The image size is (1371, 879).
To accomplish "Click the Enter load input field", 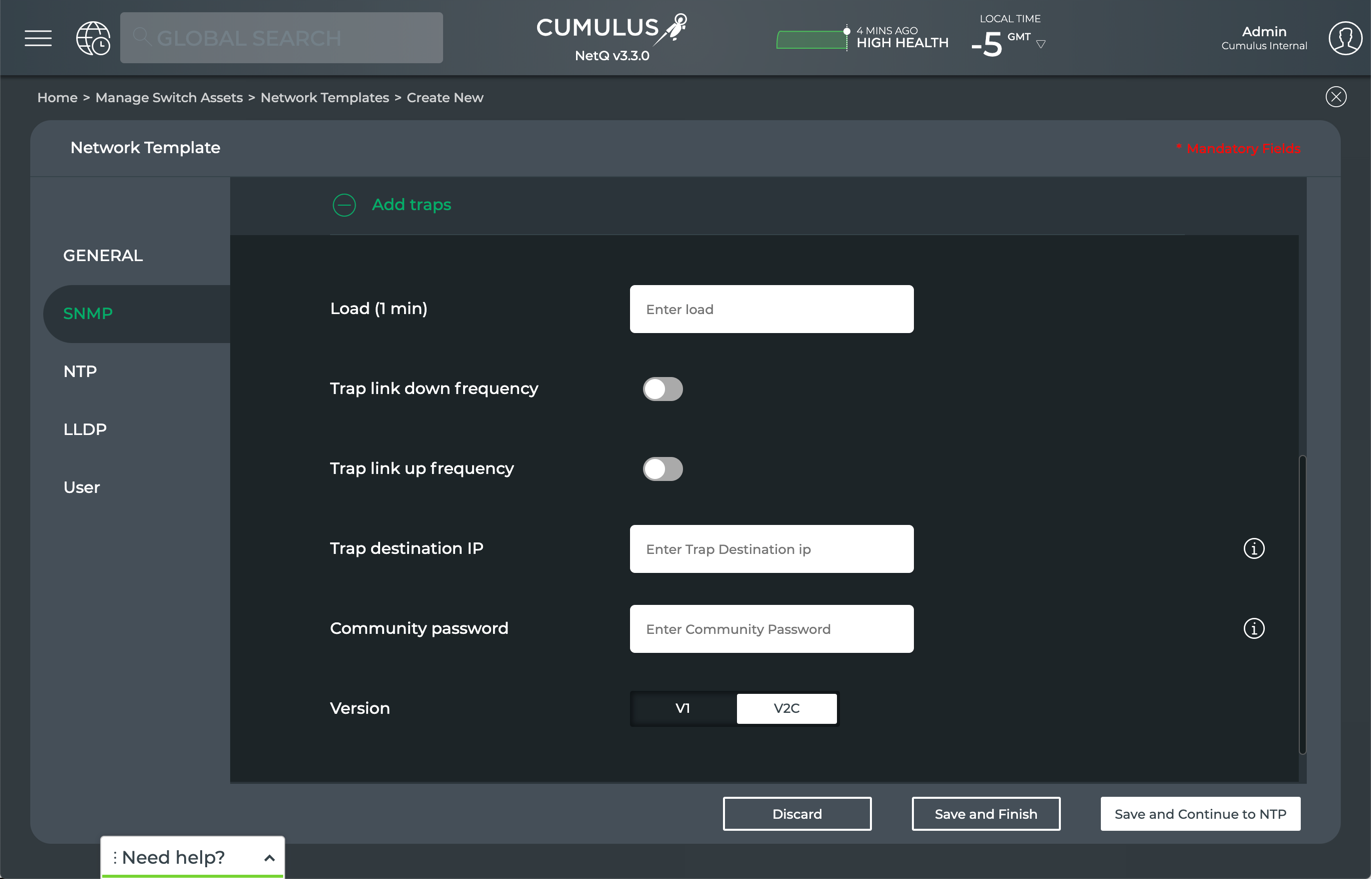I will pyautogui.click(x=771, y=309).
